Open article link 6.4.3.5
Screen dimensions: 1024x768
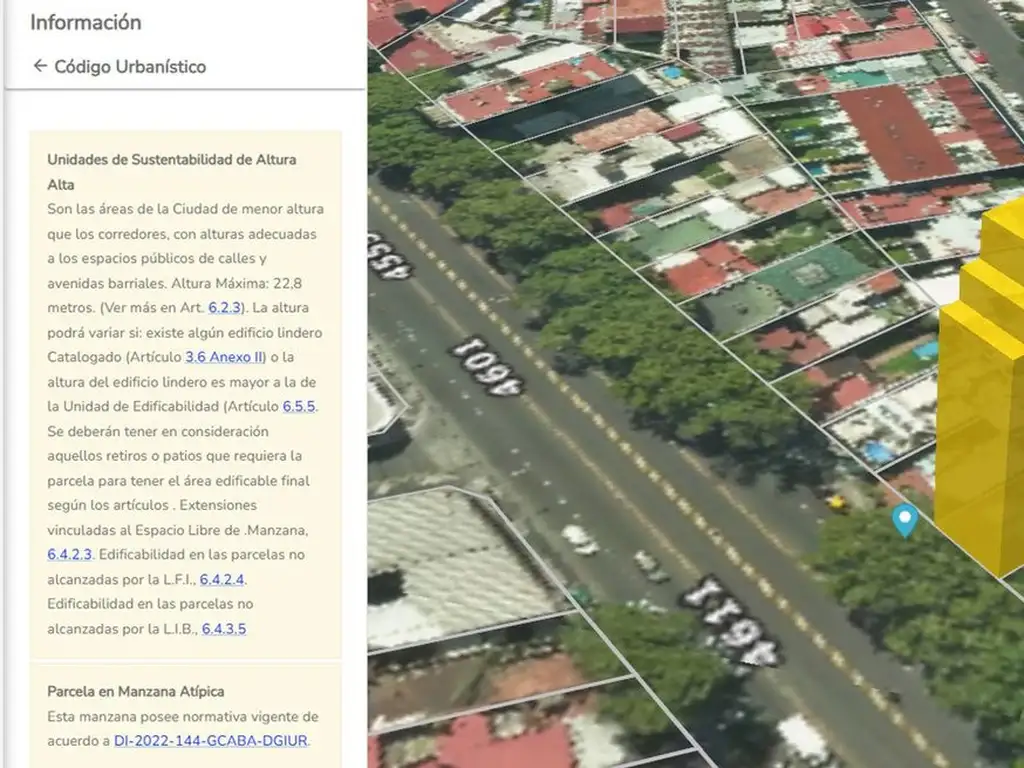(x=224, y=629)
